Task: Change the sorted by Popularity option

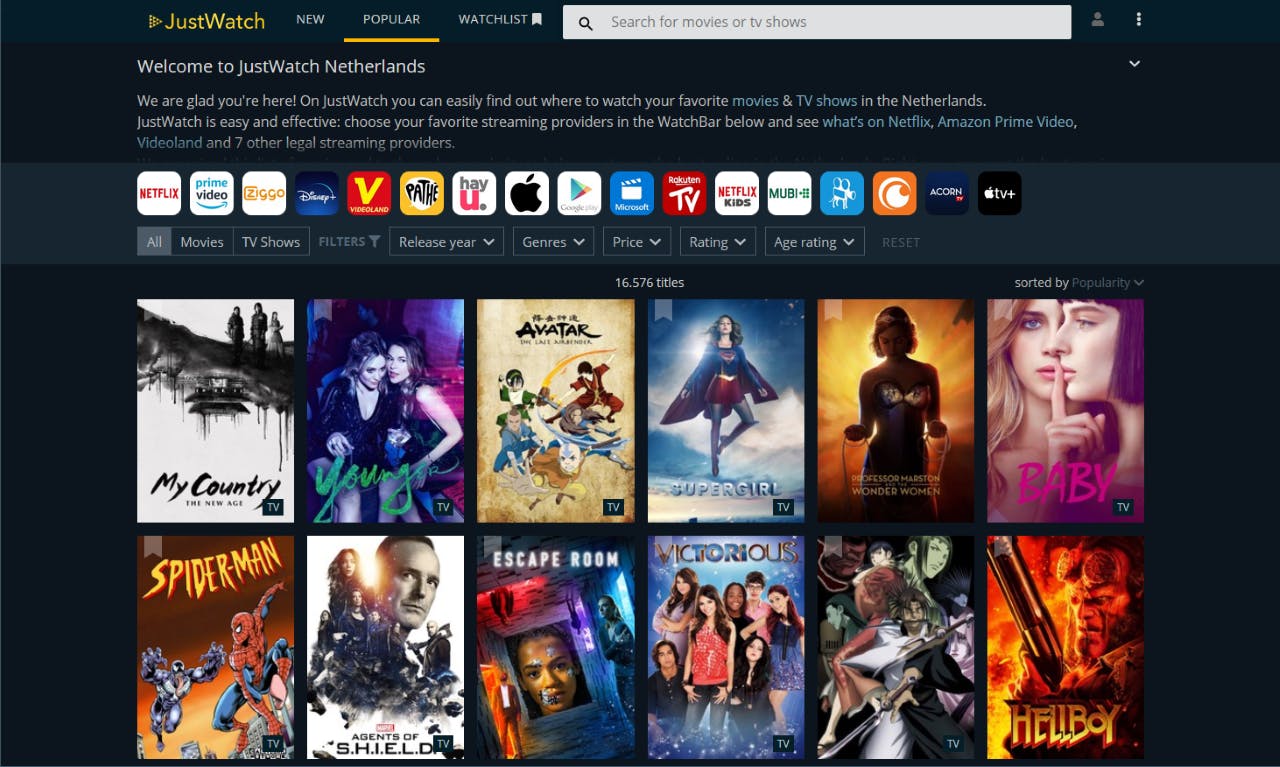Action: (1108, 283)
